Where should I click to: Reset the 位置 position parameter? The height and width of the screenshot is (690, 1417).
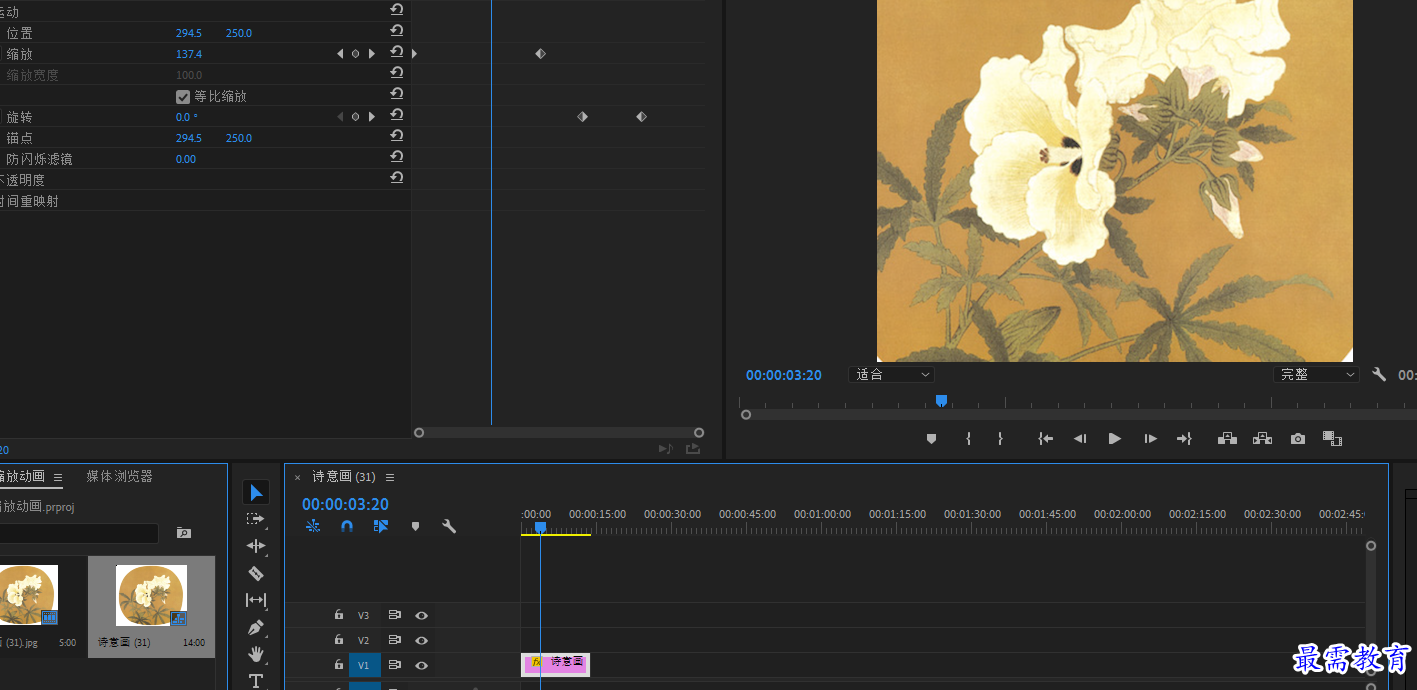click(x=397, y=32)
